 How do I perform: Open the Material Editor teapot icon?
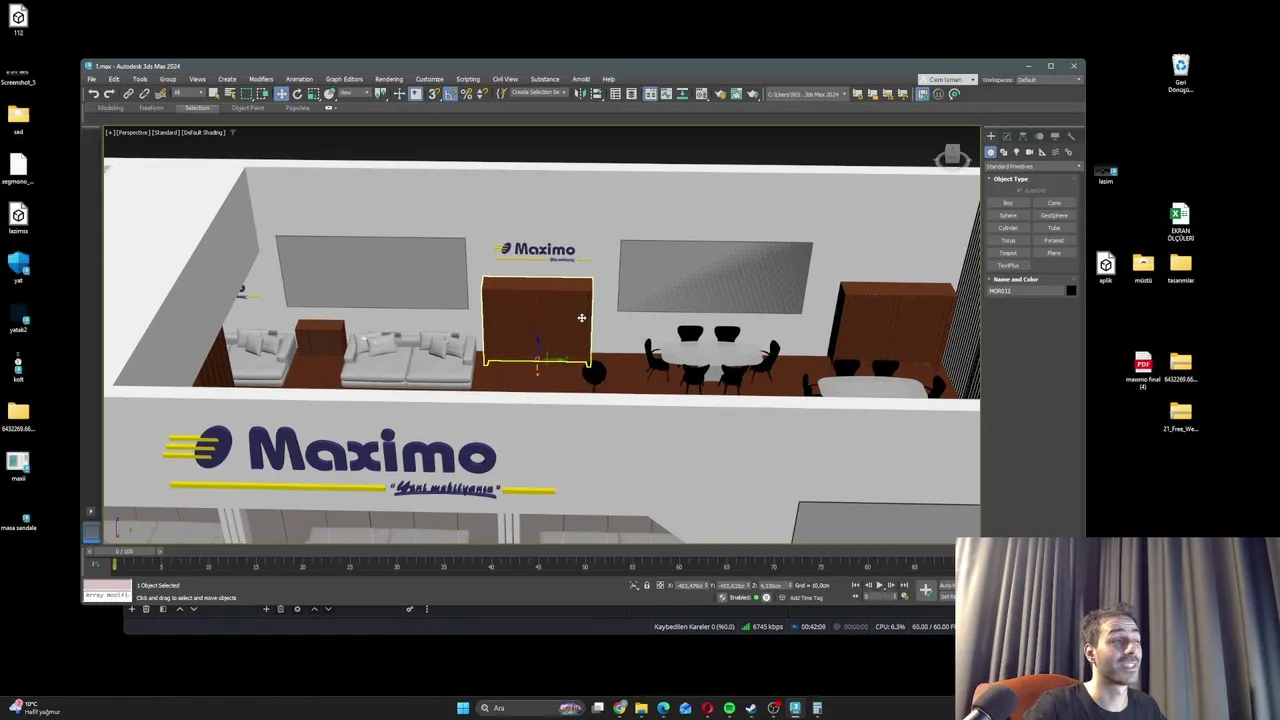pyautogui.click(x=701, y=94)
